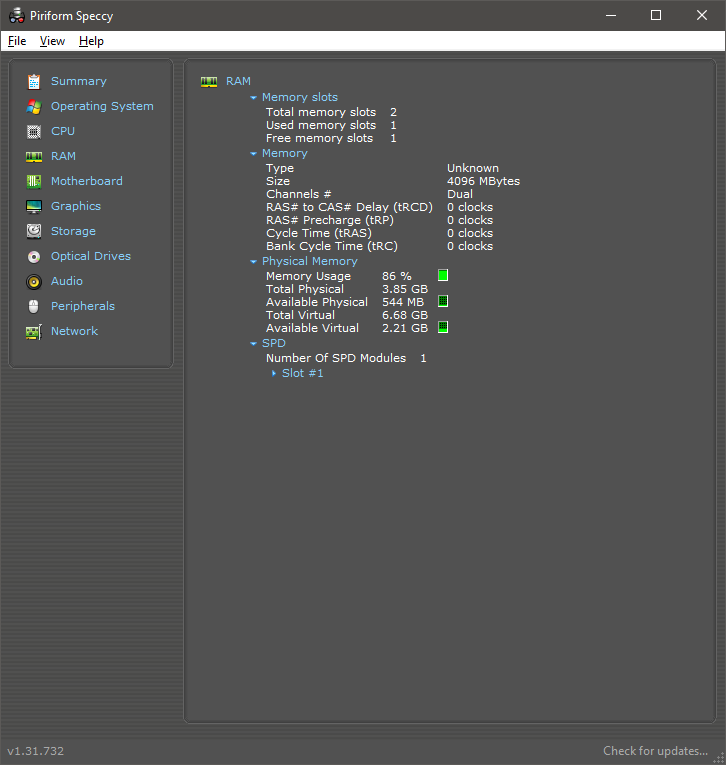Click Total Virtual 6.68 GB value

[x=404, y=315]
